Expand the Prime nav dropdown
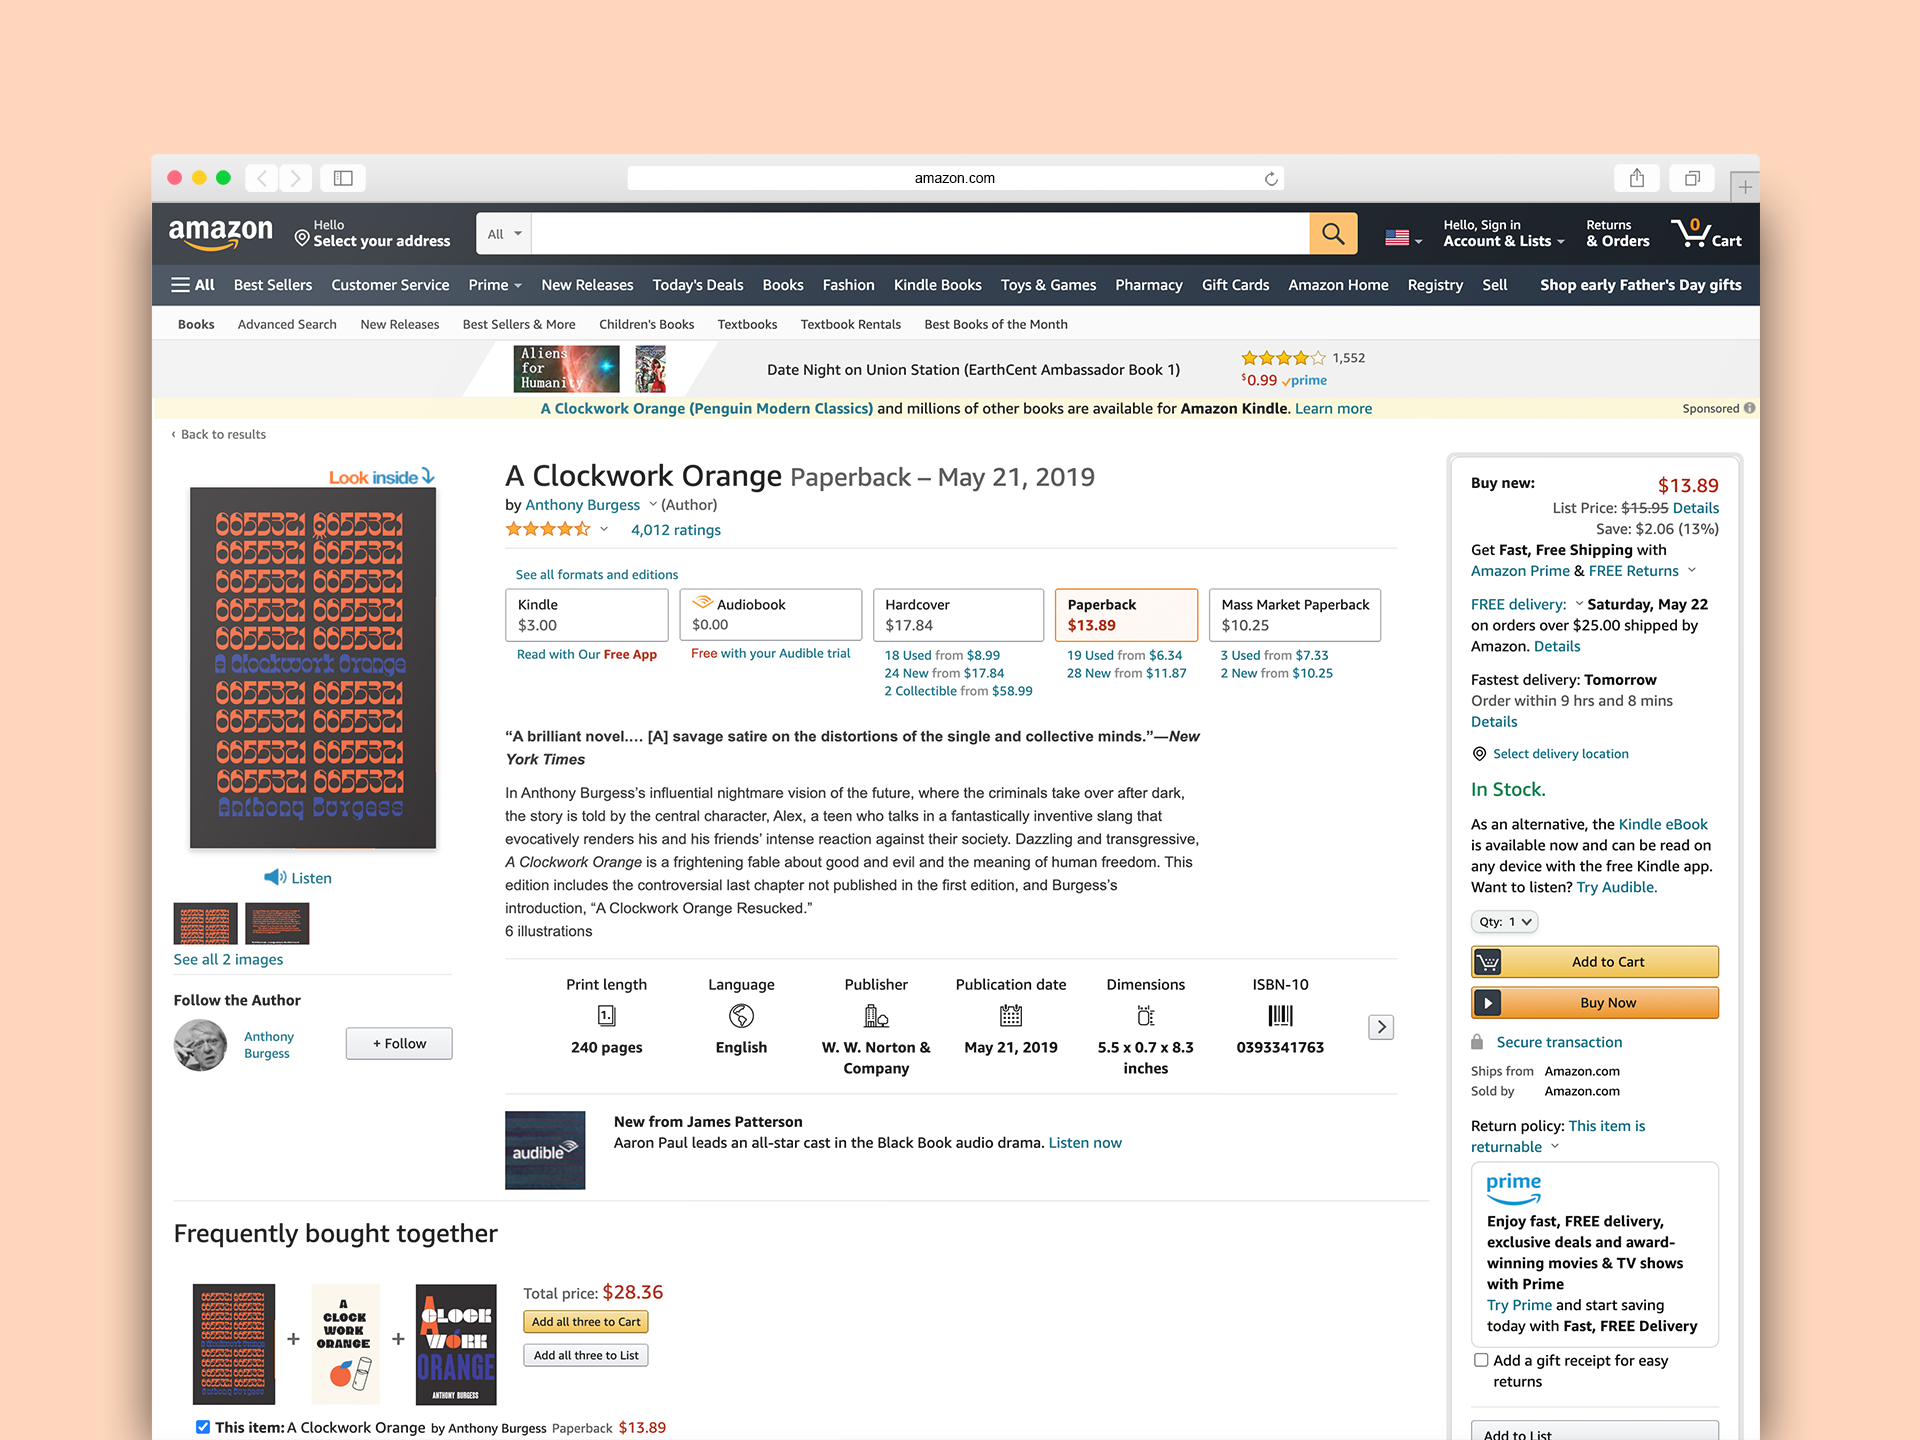Image resolution: width=1920 pixels, height=1440 pixels. click(495, 285)
